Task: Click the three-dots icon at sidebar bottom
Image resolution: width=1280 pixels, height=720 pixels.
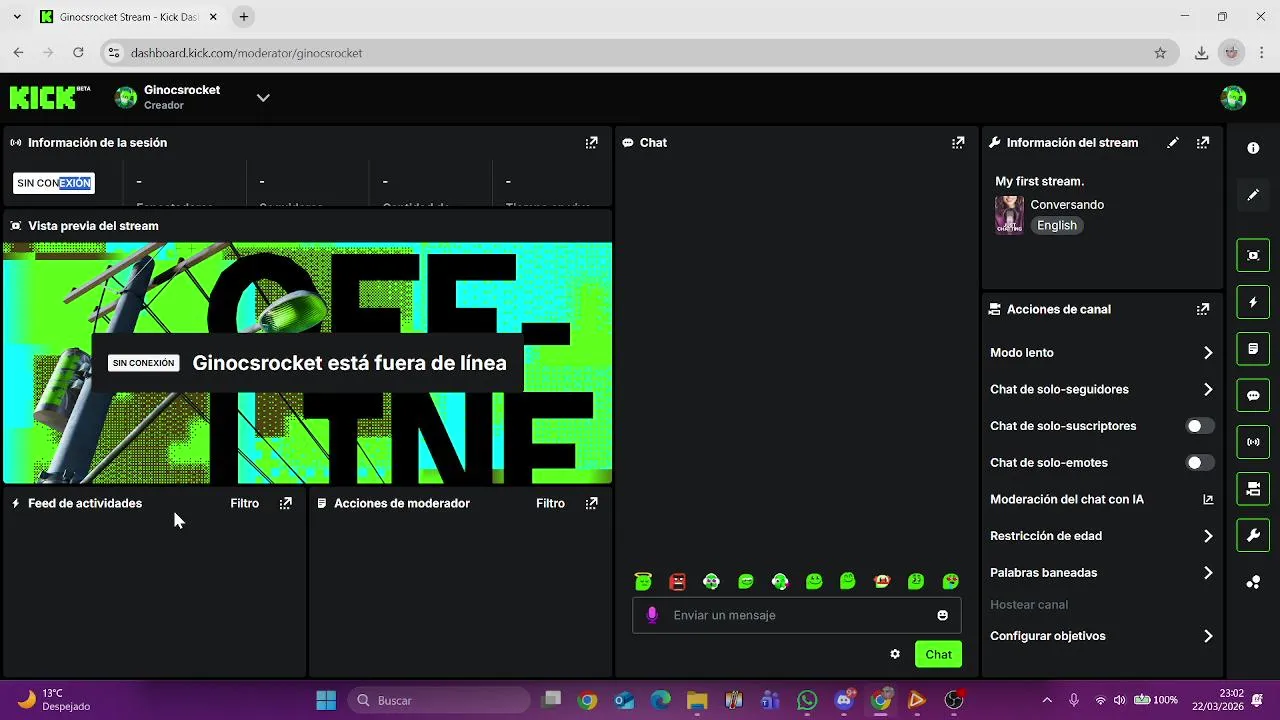Action: pyautogui.click(x=1253, y=582)
